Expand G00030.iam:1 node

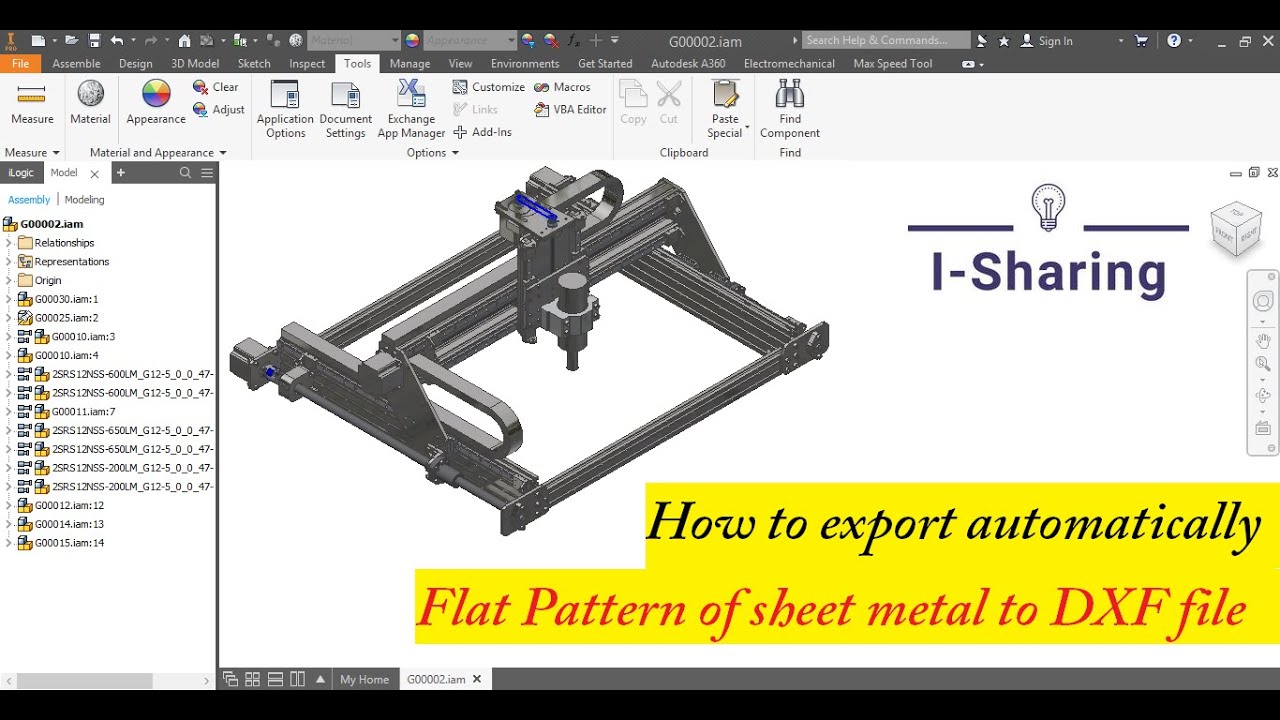coord(9,299)
